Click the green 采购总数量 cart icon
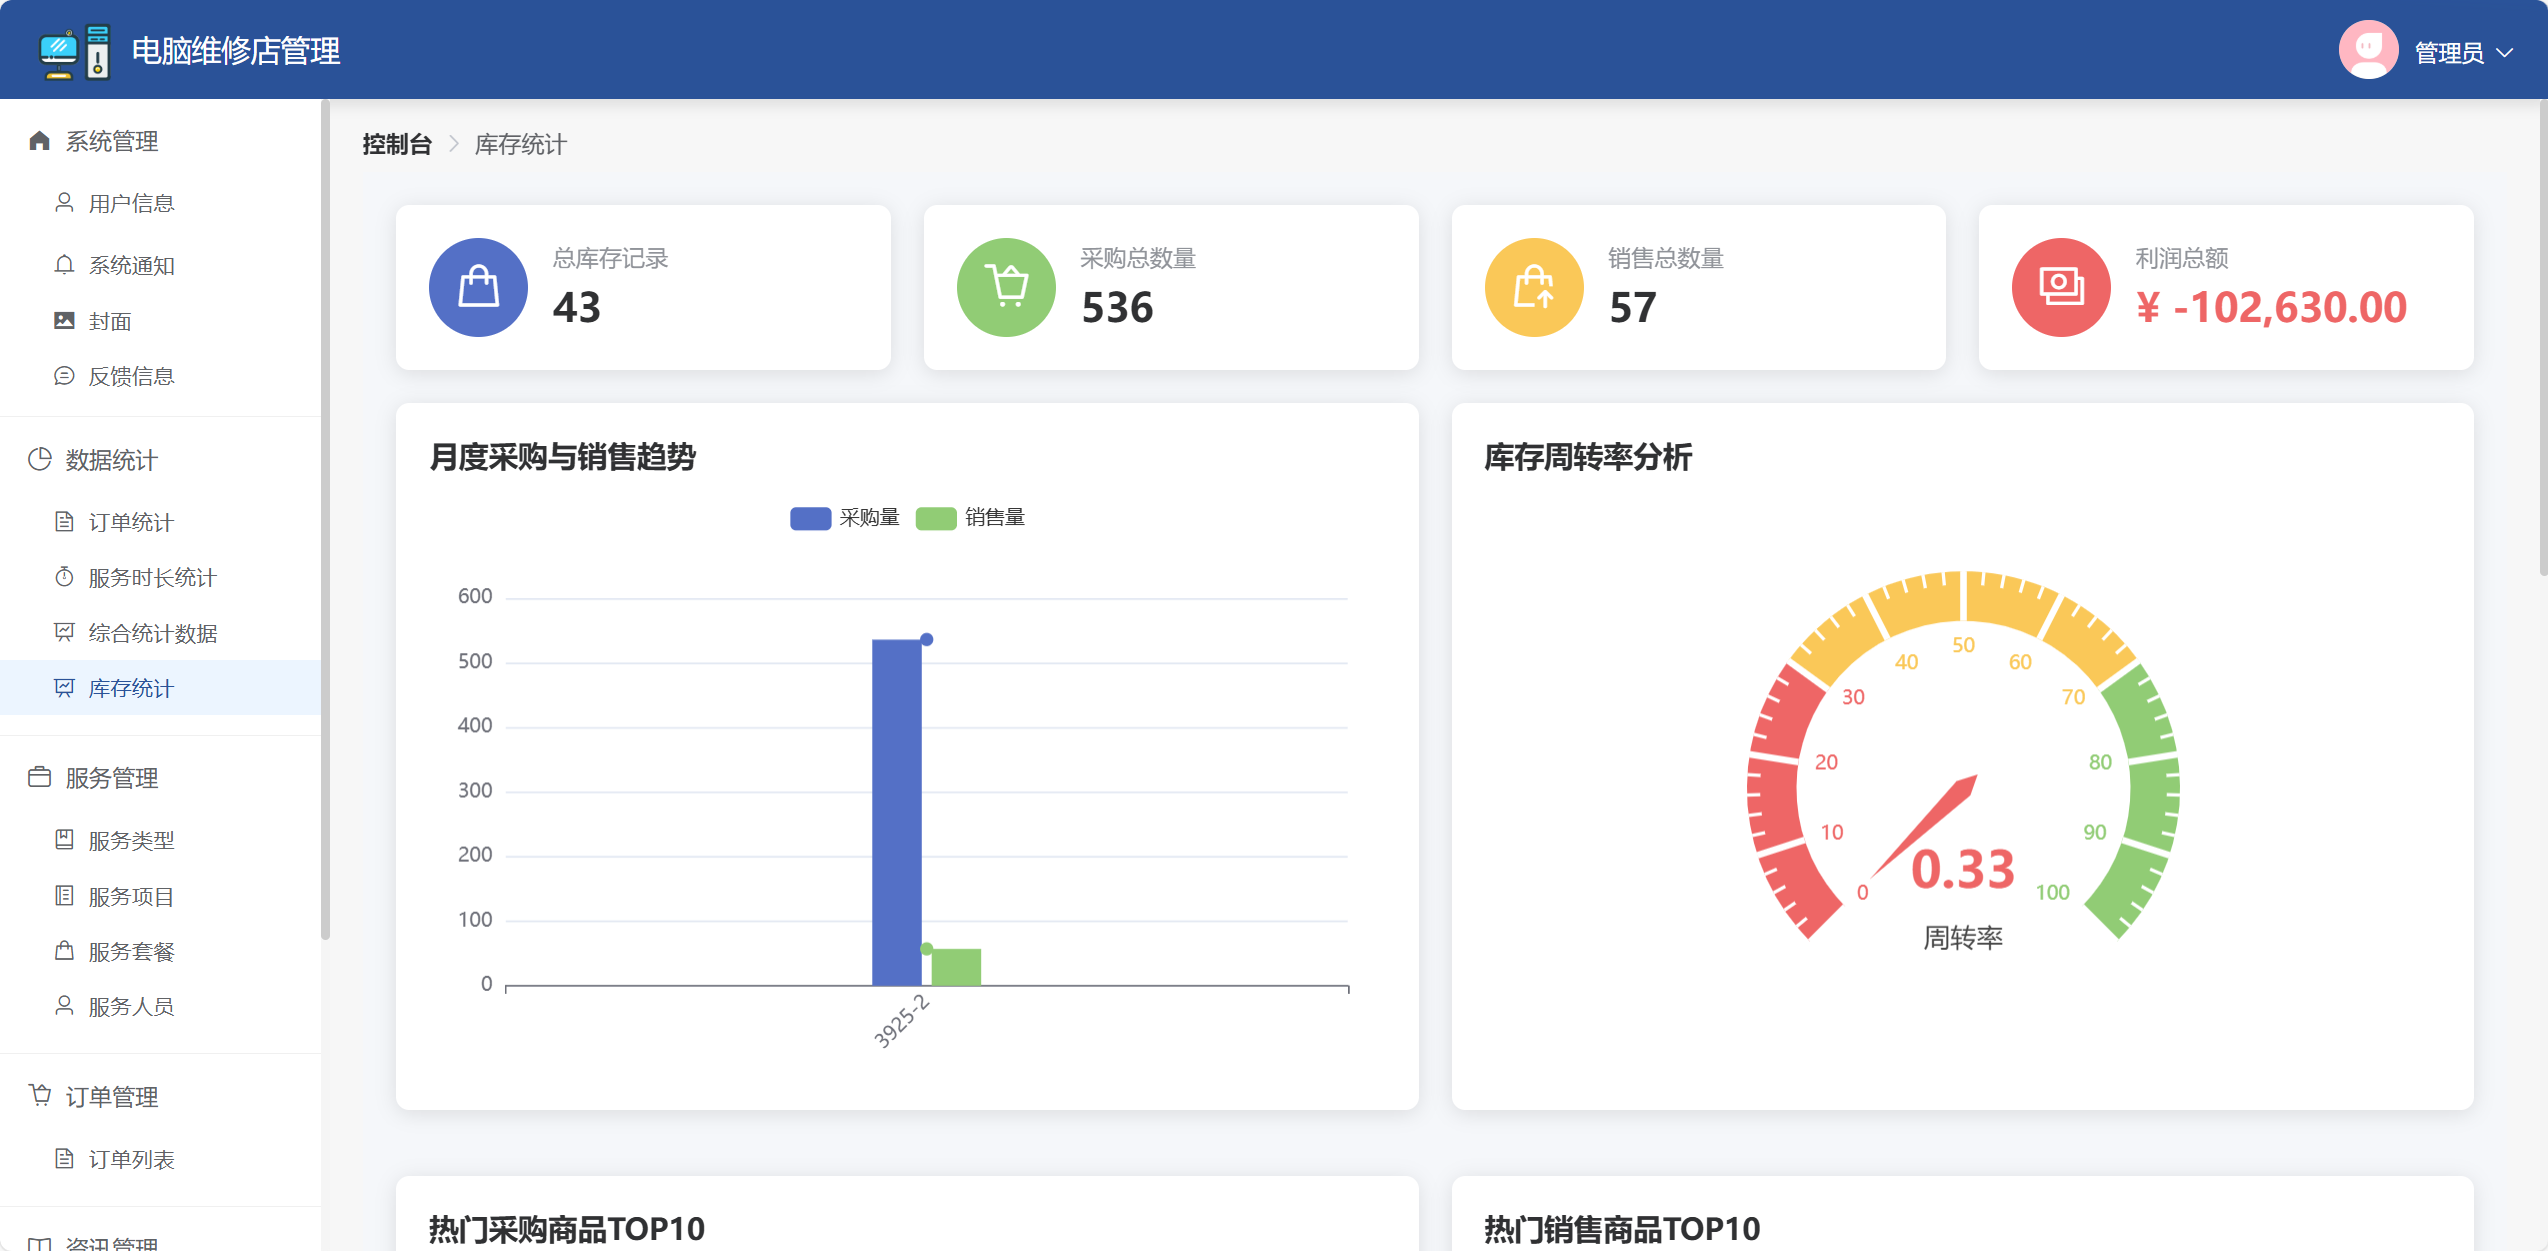Image resolution: width=2548 pixels, height=1251 pixels. point(1007,287)
